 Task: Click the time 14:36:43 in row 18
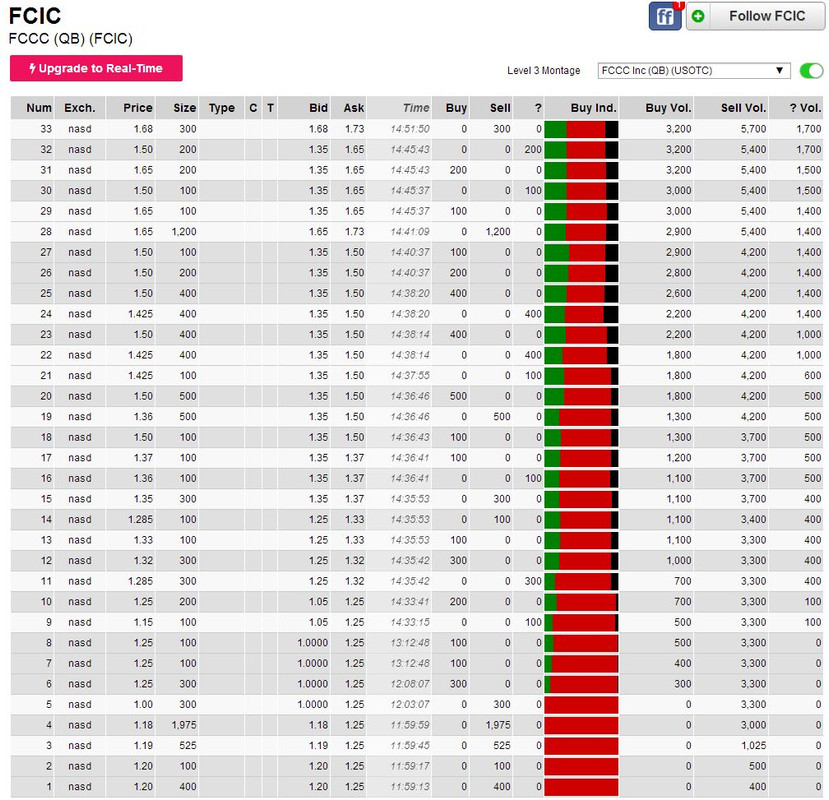coord(410,437)
